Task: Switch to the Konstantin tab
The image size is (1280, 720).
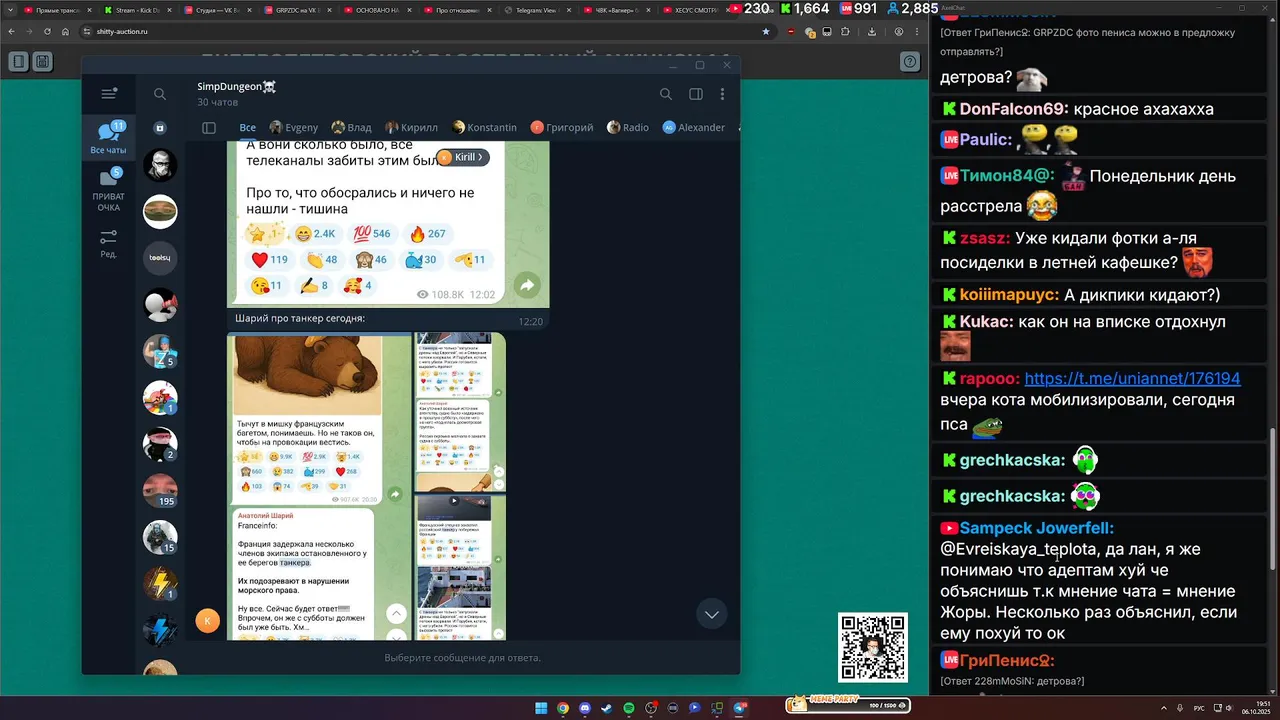Action: click(x=484, y=127)
